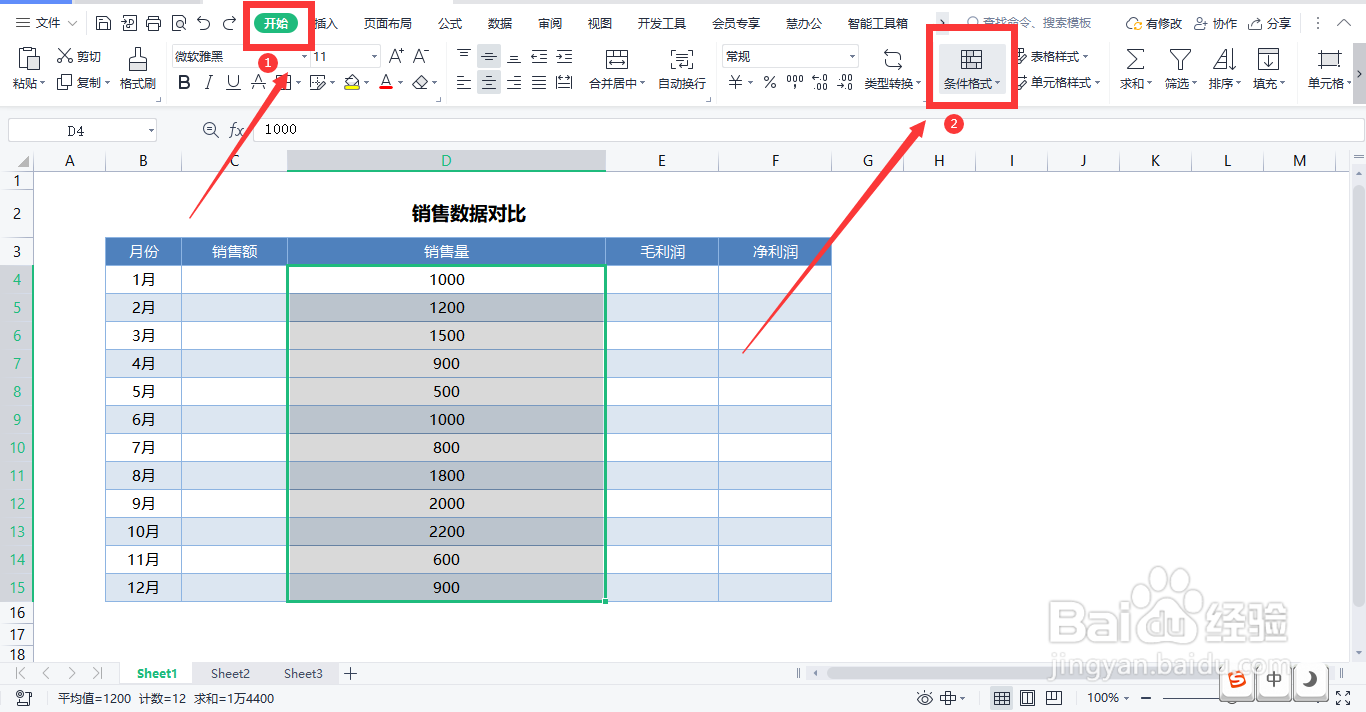
Task: Expand the Sum (求和) dropdown
Action: pos(1149,84)
